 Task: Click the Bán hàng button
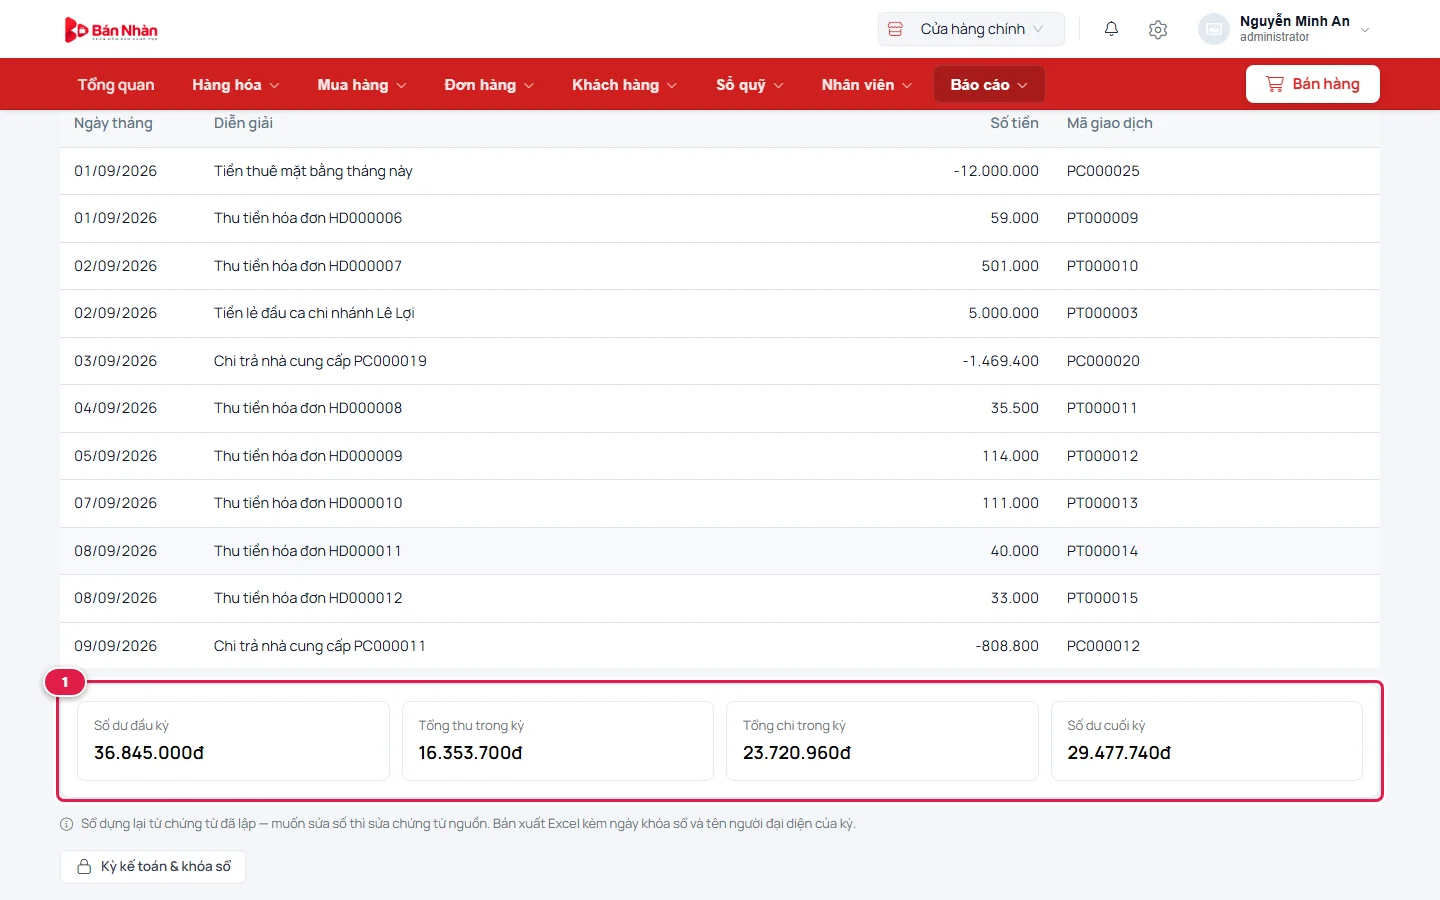pyautogui.click(x=1312, y=84)
